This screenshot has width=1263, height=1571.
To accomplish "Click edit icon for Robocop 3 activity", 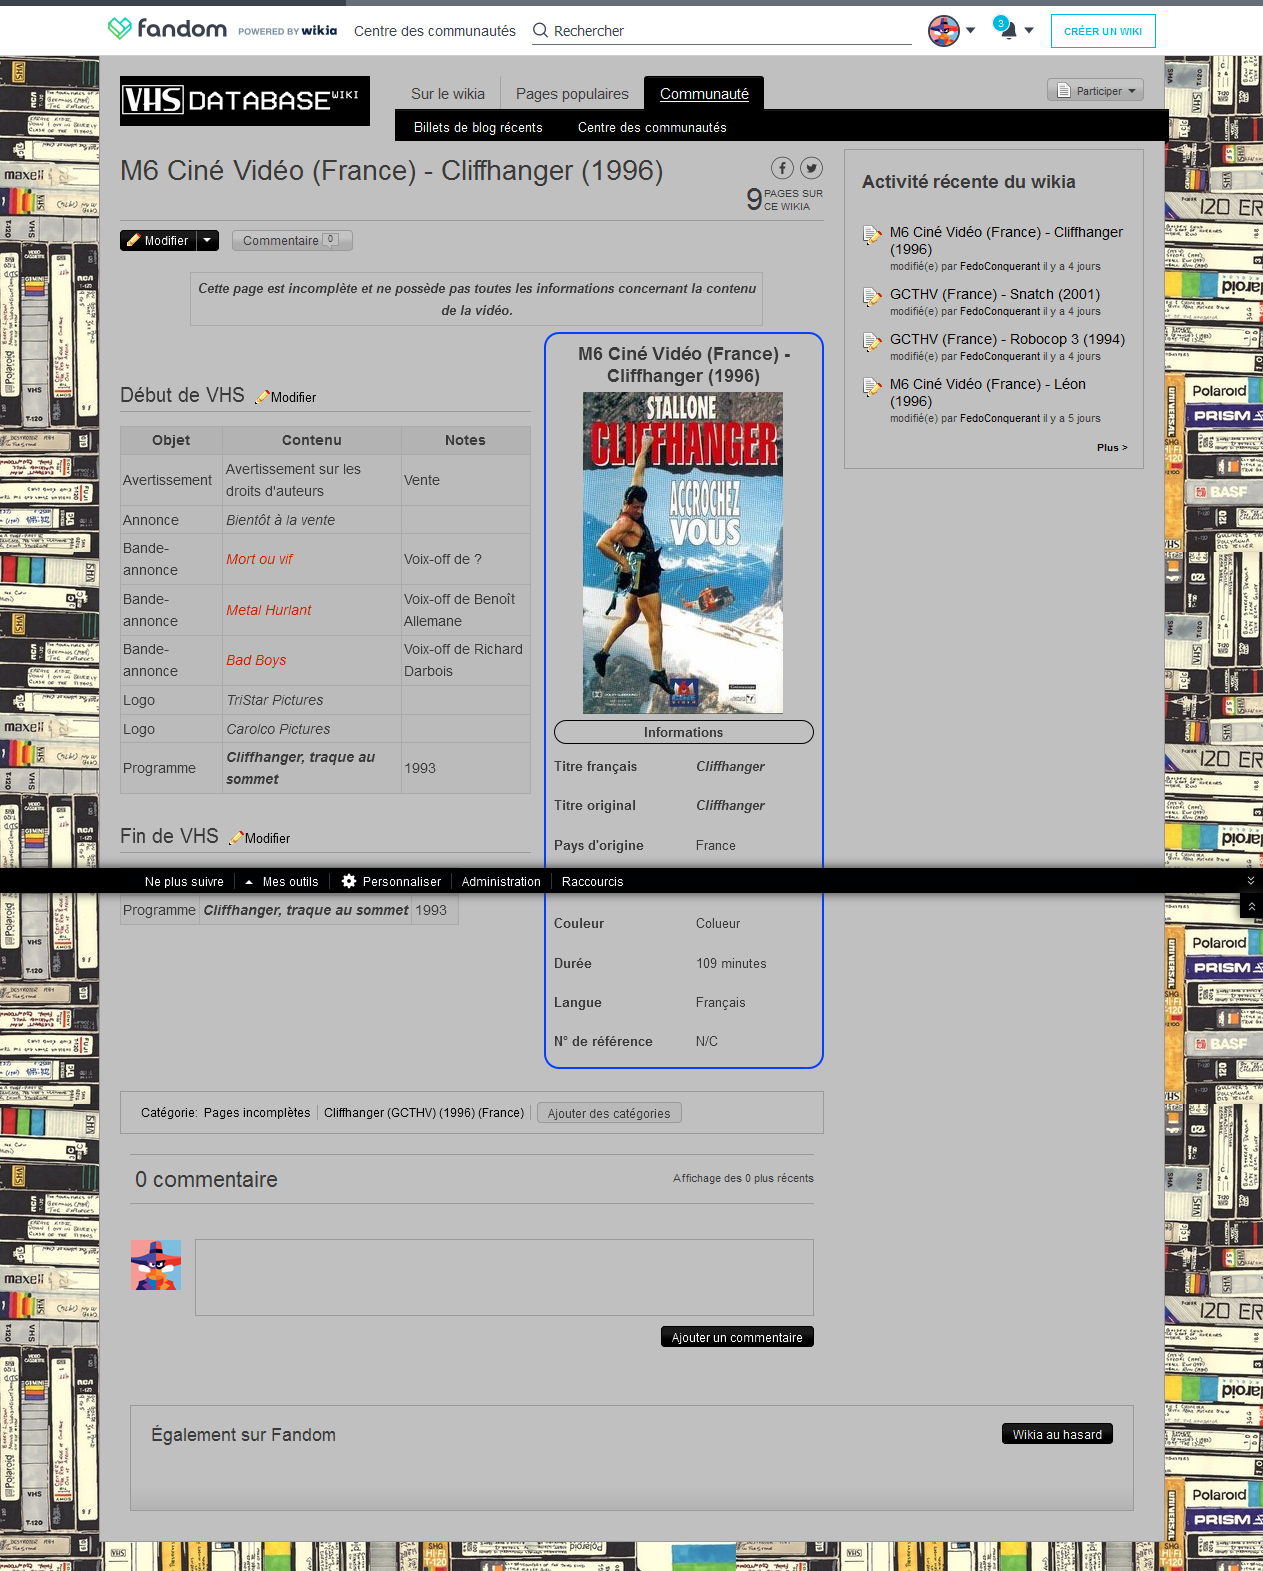I will (x=872, y=342).
